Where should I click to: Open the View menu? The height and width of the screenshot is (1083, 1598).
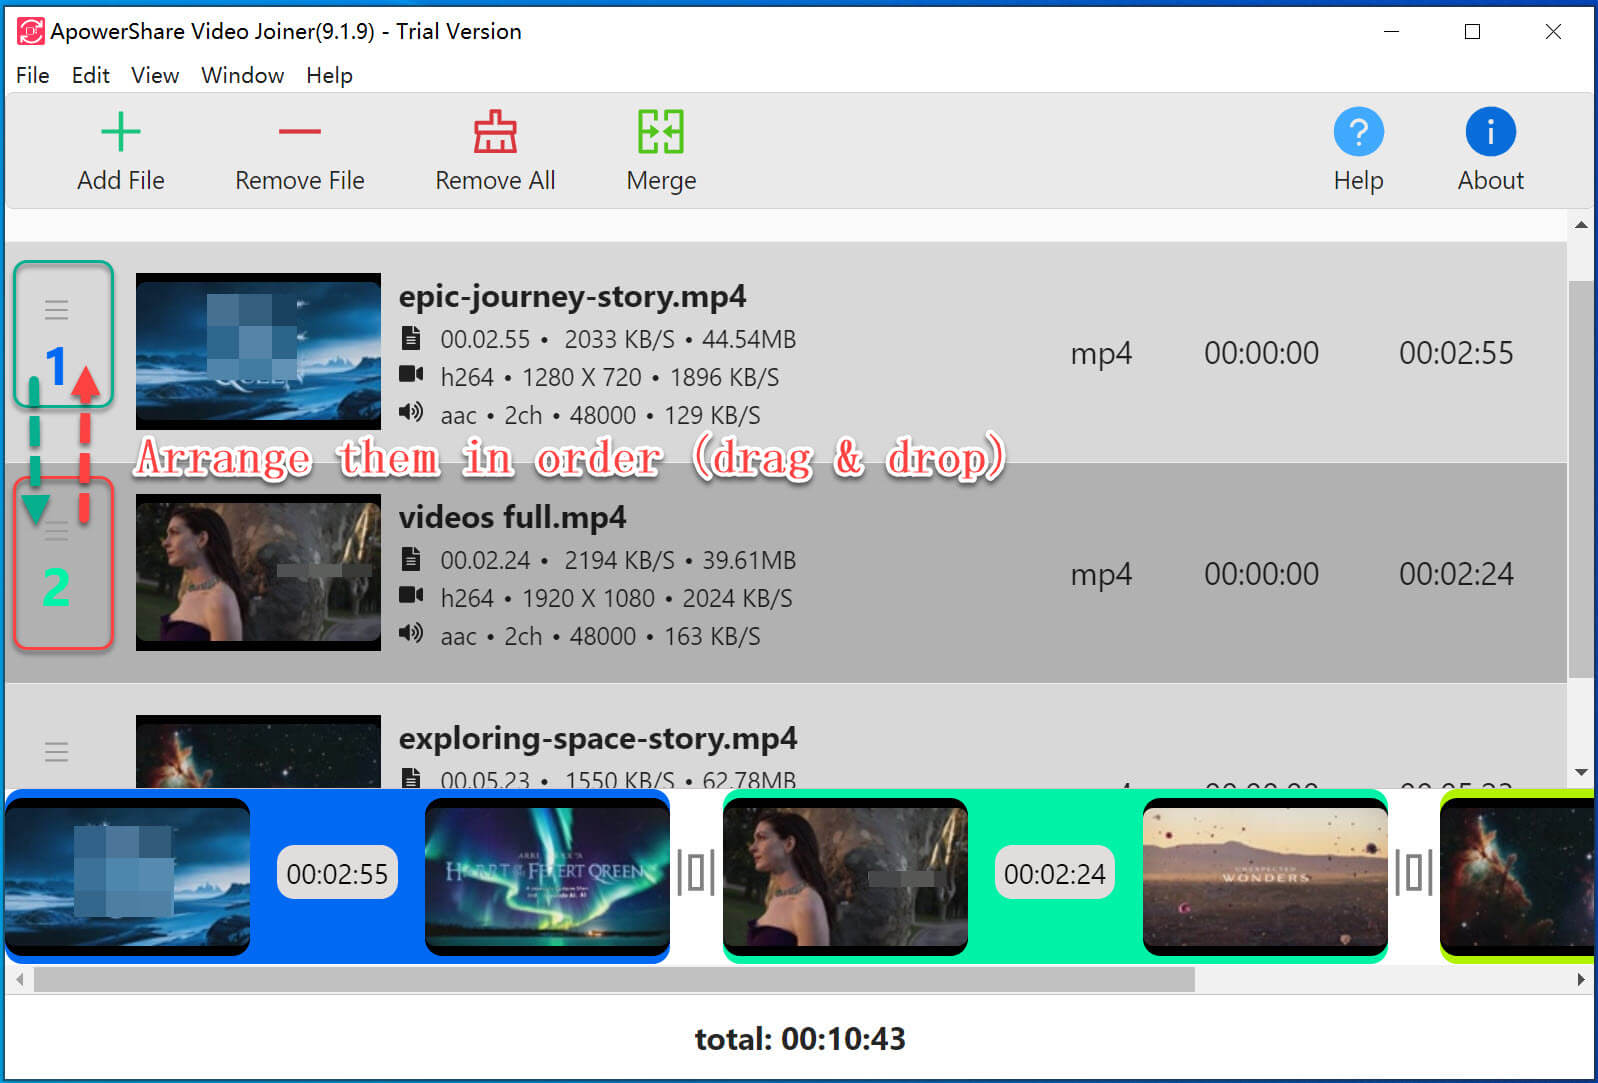pyautogui.click(x=155, y=76)
